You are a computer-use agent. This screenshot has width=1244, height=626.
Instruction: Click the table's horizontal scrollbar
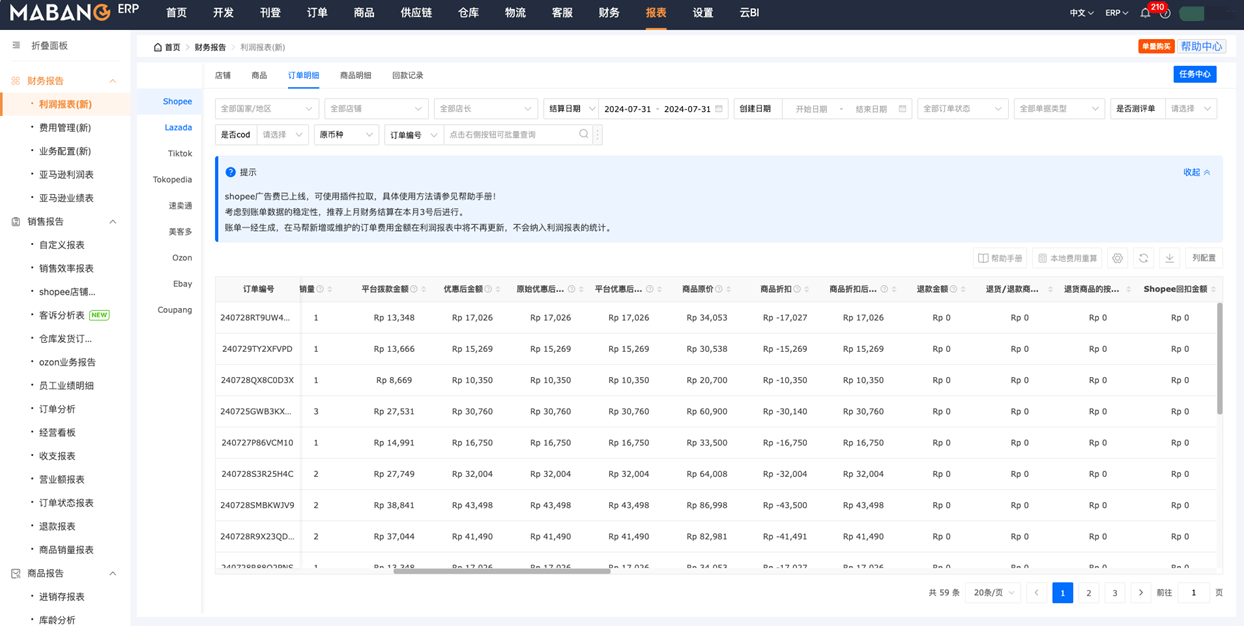pyautogui.click(x=501, y=571)
